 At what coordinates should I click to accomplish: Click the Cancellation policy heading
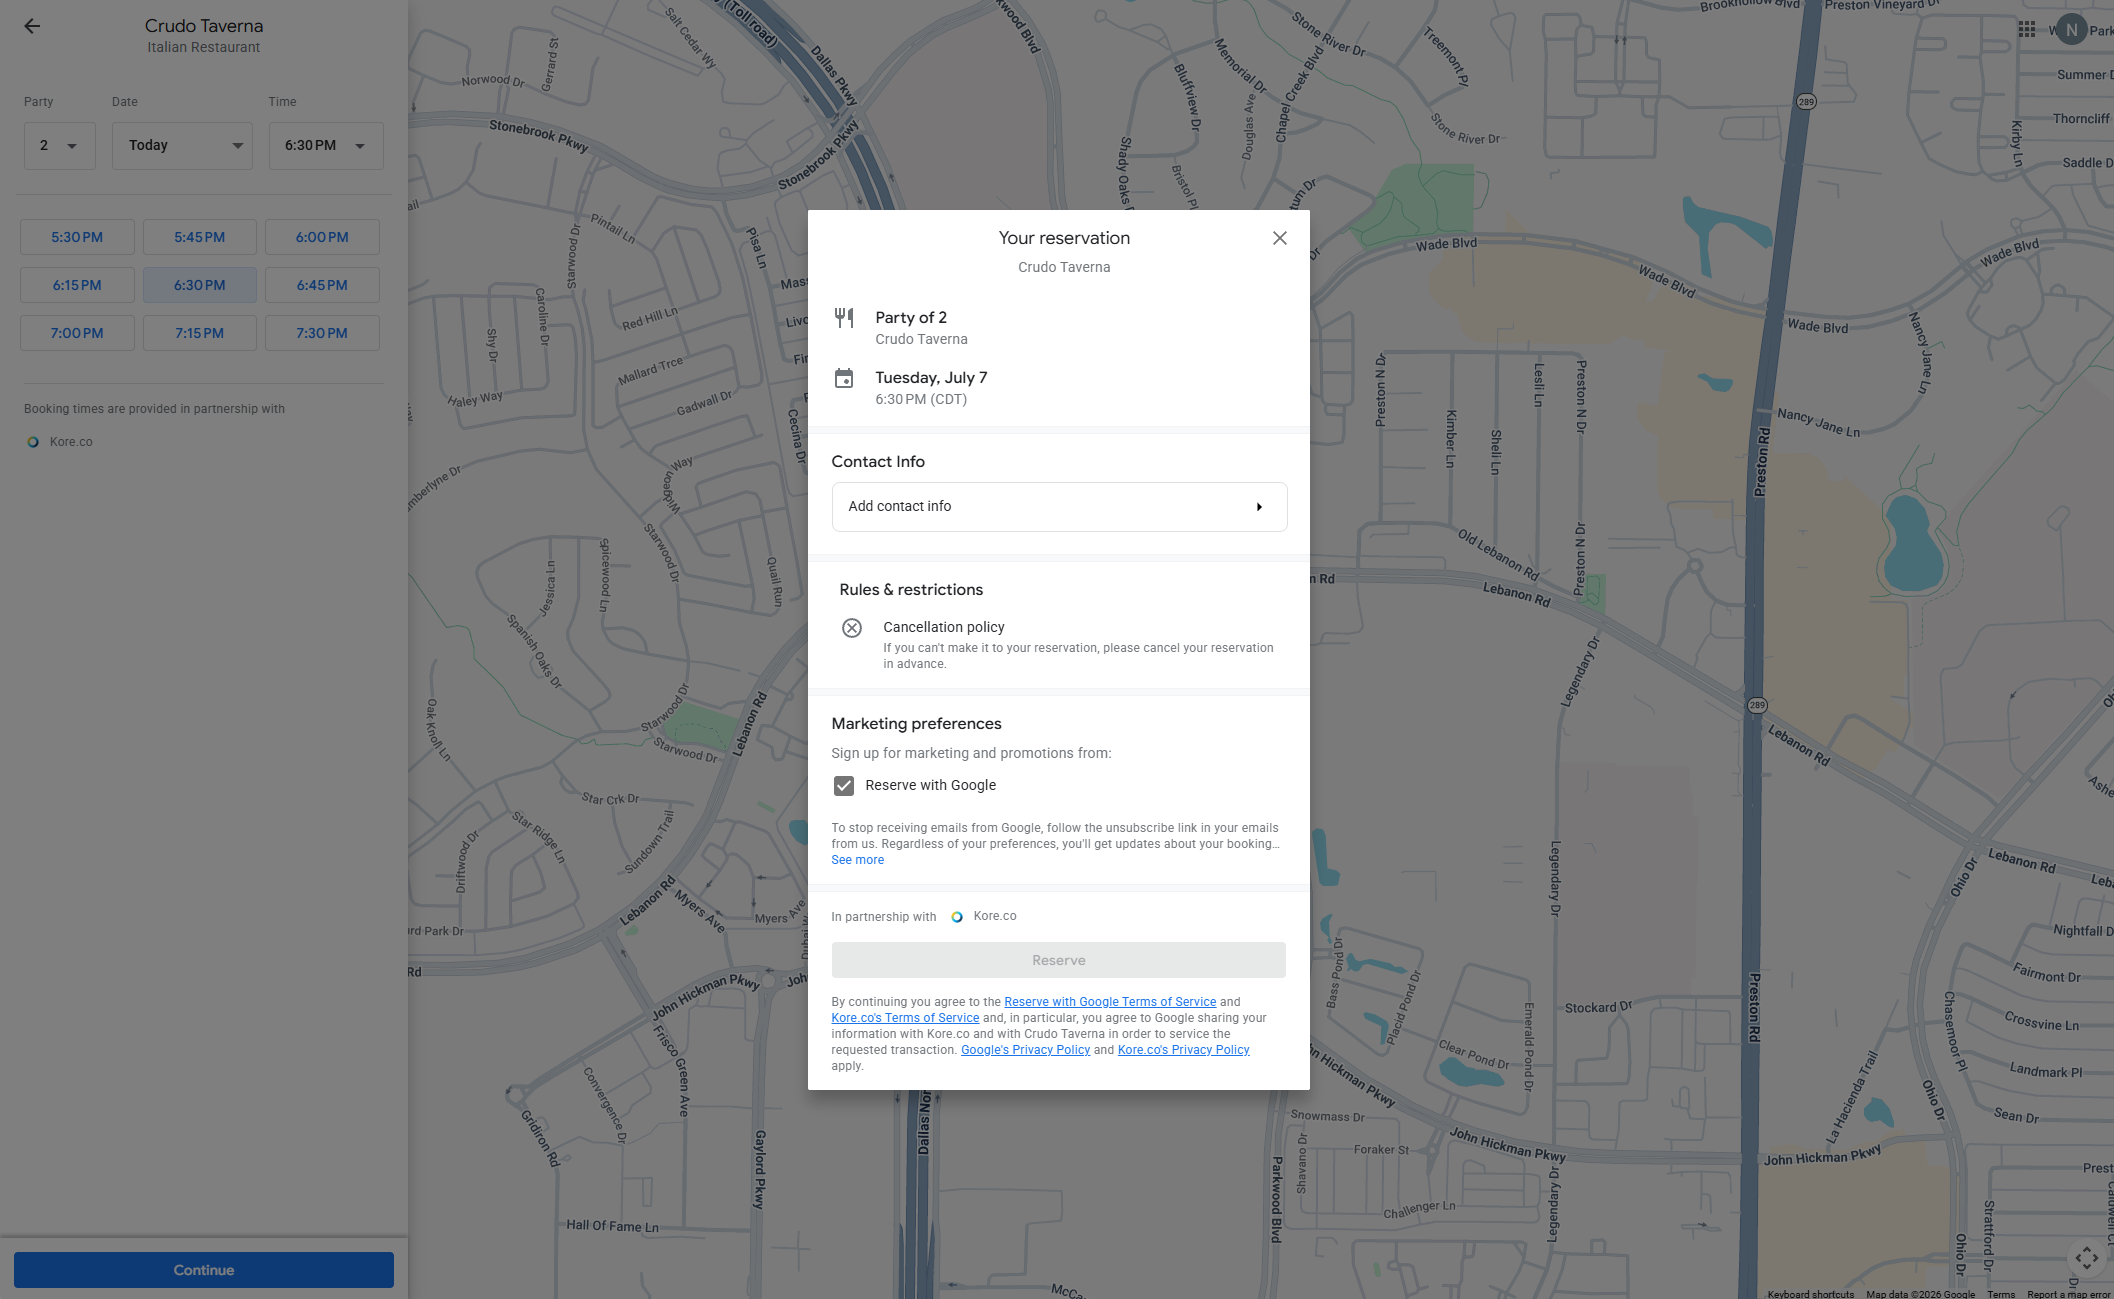[x=943, y=627]
